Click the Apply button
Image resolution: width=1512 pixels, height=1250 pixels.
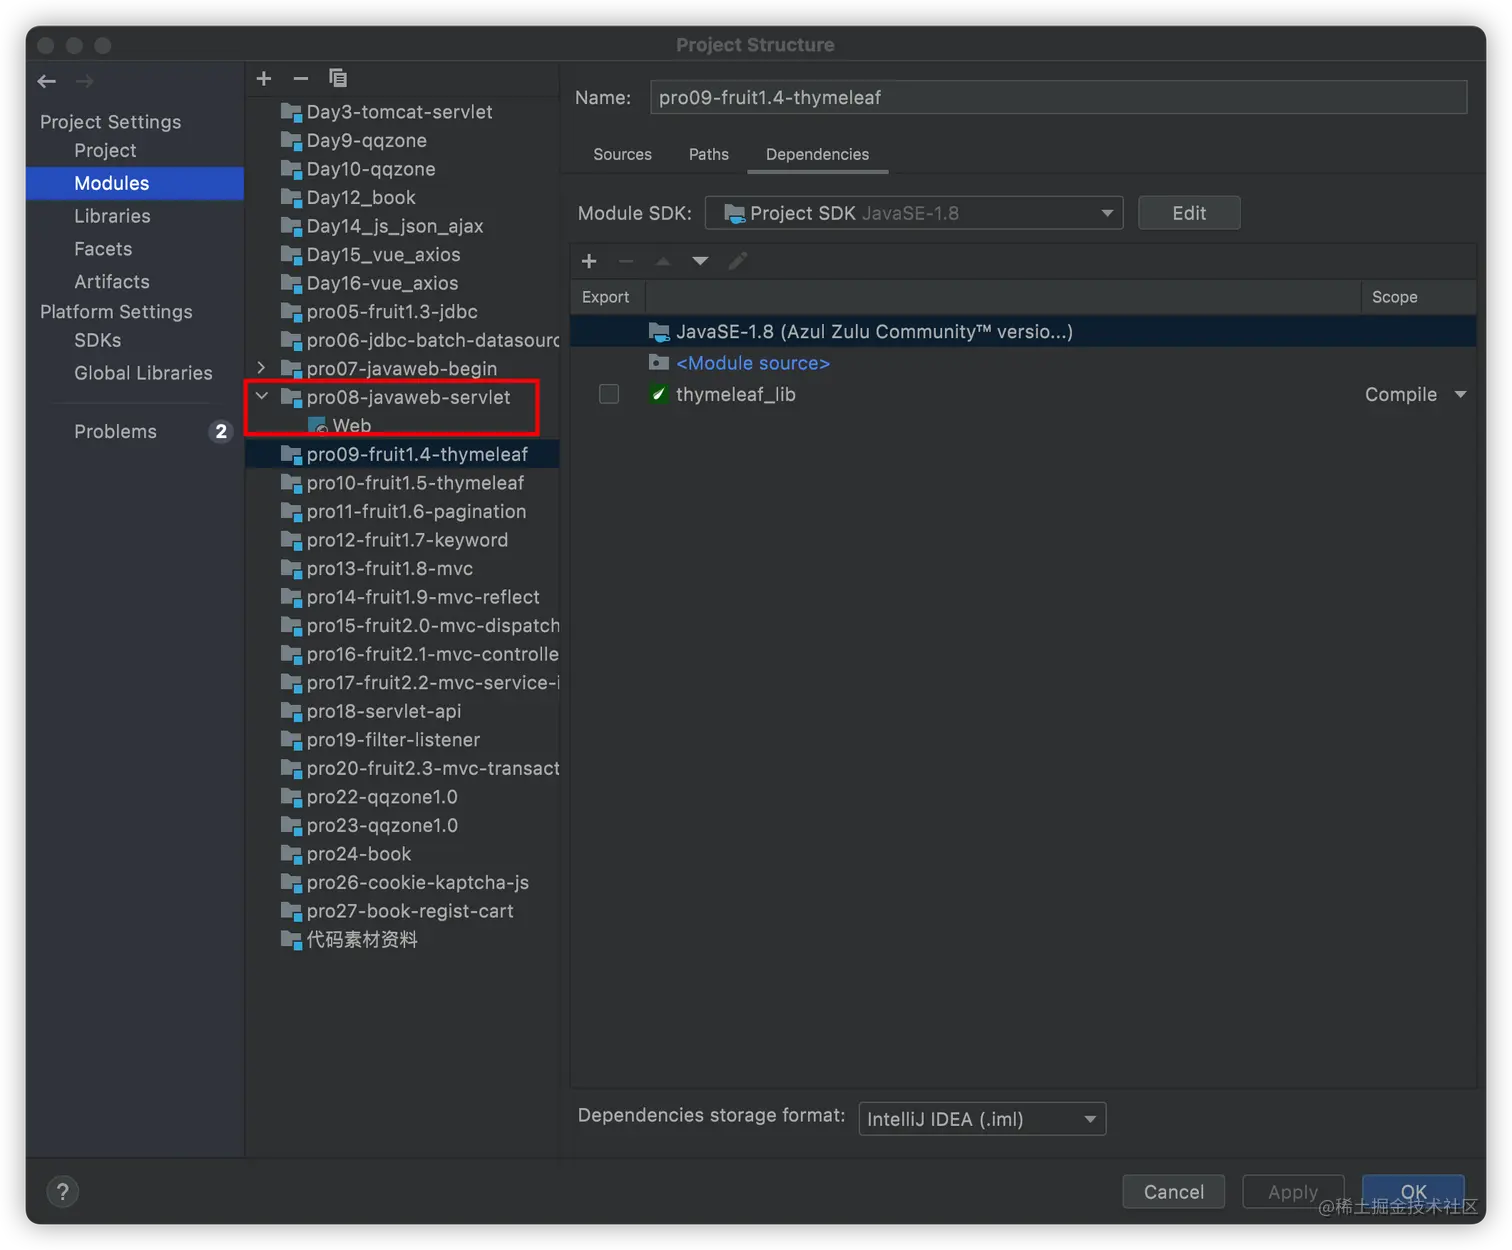tap(1293, 1191)
